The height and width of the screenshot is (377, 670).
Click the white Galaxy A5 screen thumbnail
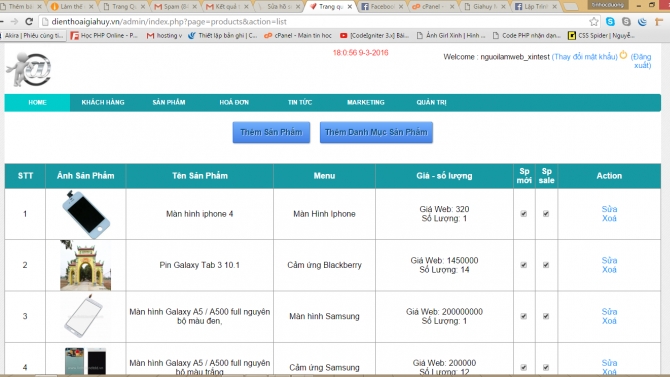tap(84, 316)
